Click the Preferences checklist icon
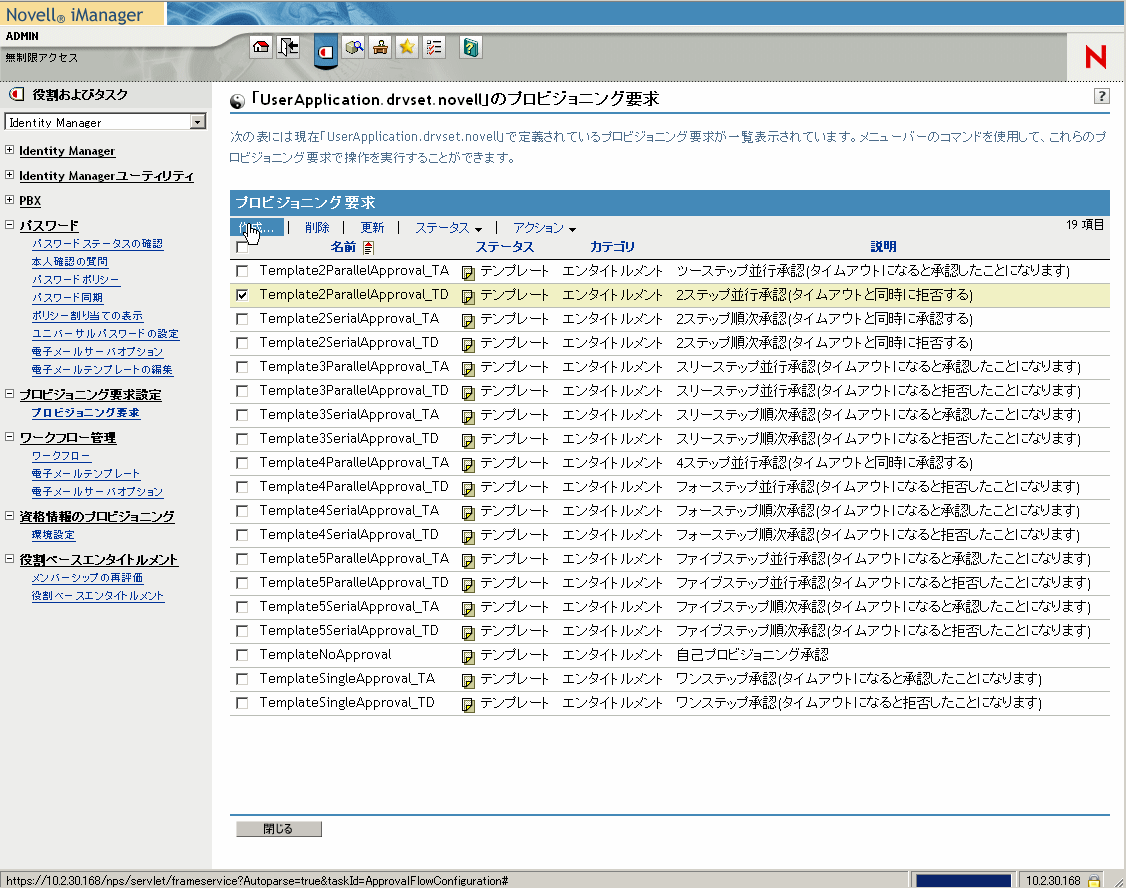This screenshot has height=889, width=1126. pyautogui.click(x=434, y=47)
